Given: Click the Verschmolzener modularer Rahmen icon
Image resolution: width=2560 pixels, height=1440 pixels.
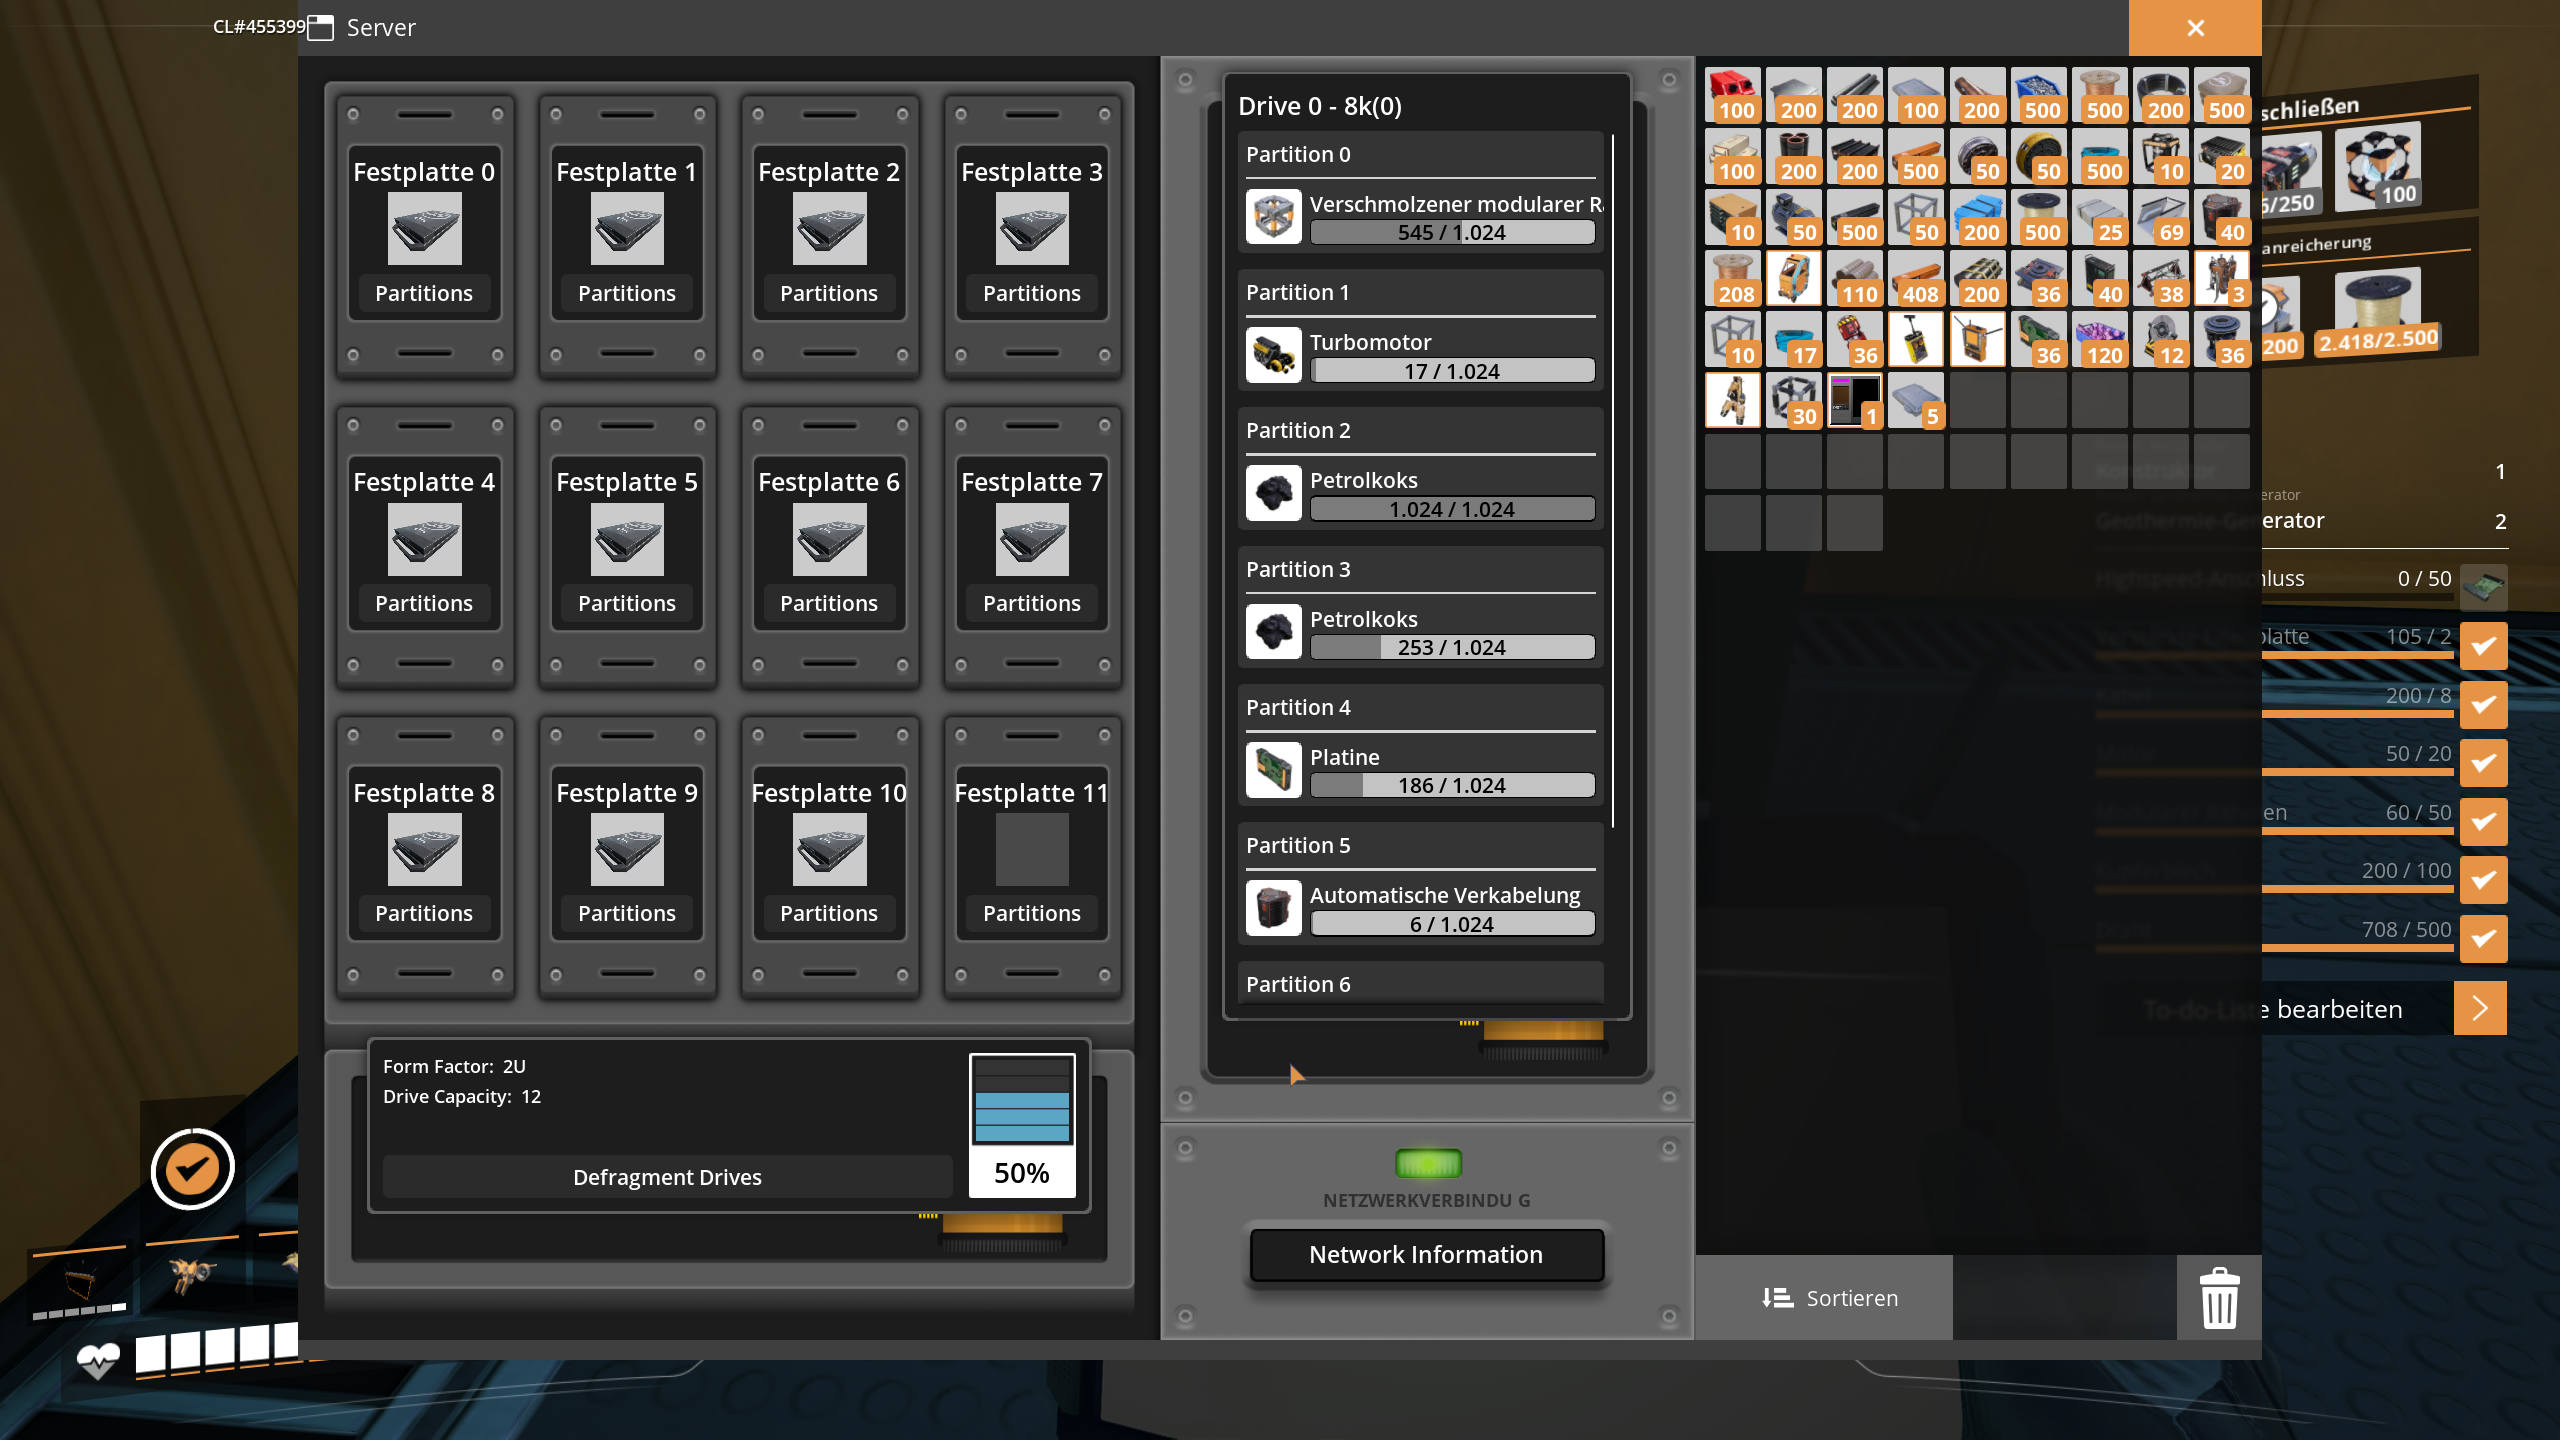Looking at the screenshot, I should click(1273, 216).
